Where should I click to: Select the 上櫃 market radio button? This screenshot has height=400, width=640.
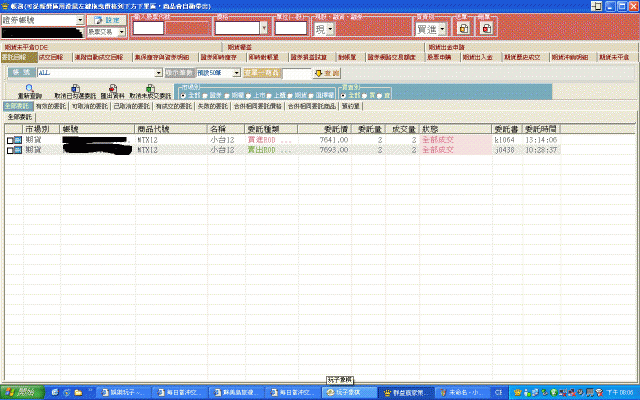coord(269,96)
